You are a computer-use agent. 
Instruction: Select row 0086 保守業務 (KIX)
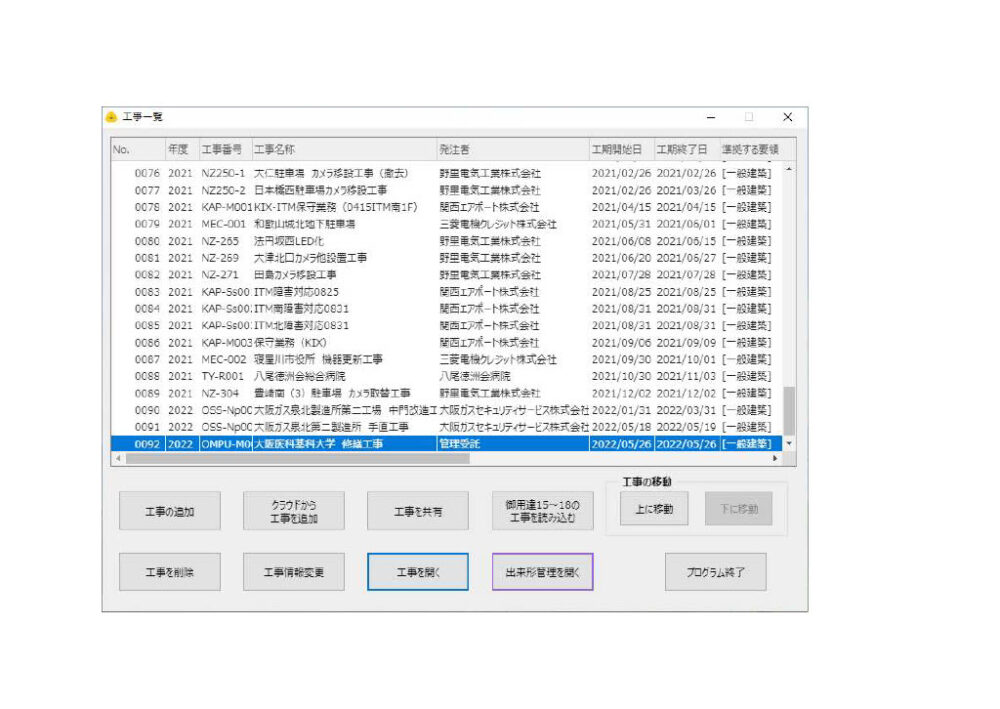[x=446, y=342]
